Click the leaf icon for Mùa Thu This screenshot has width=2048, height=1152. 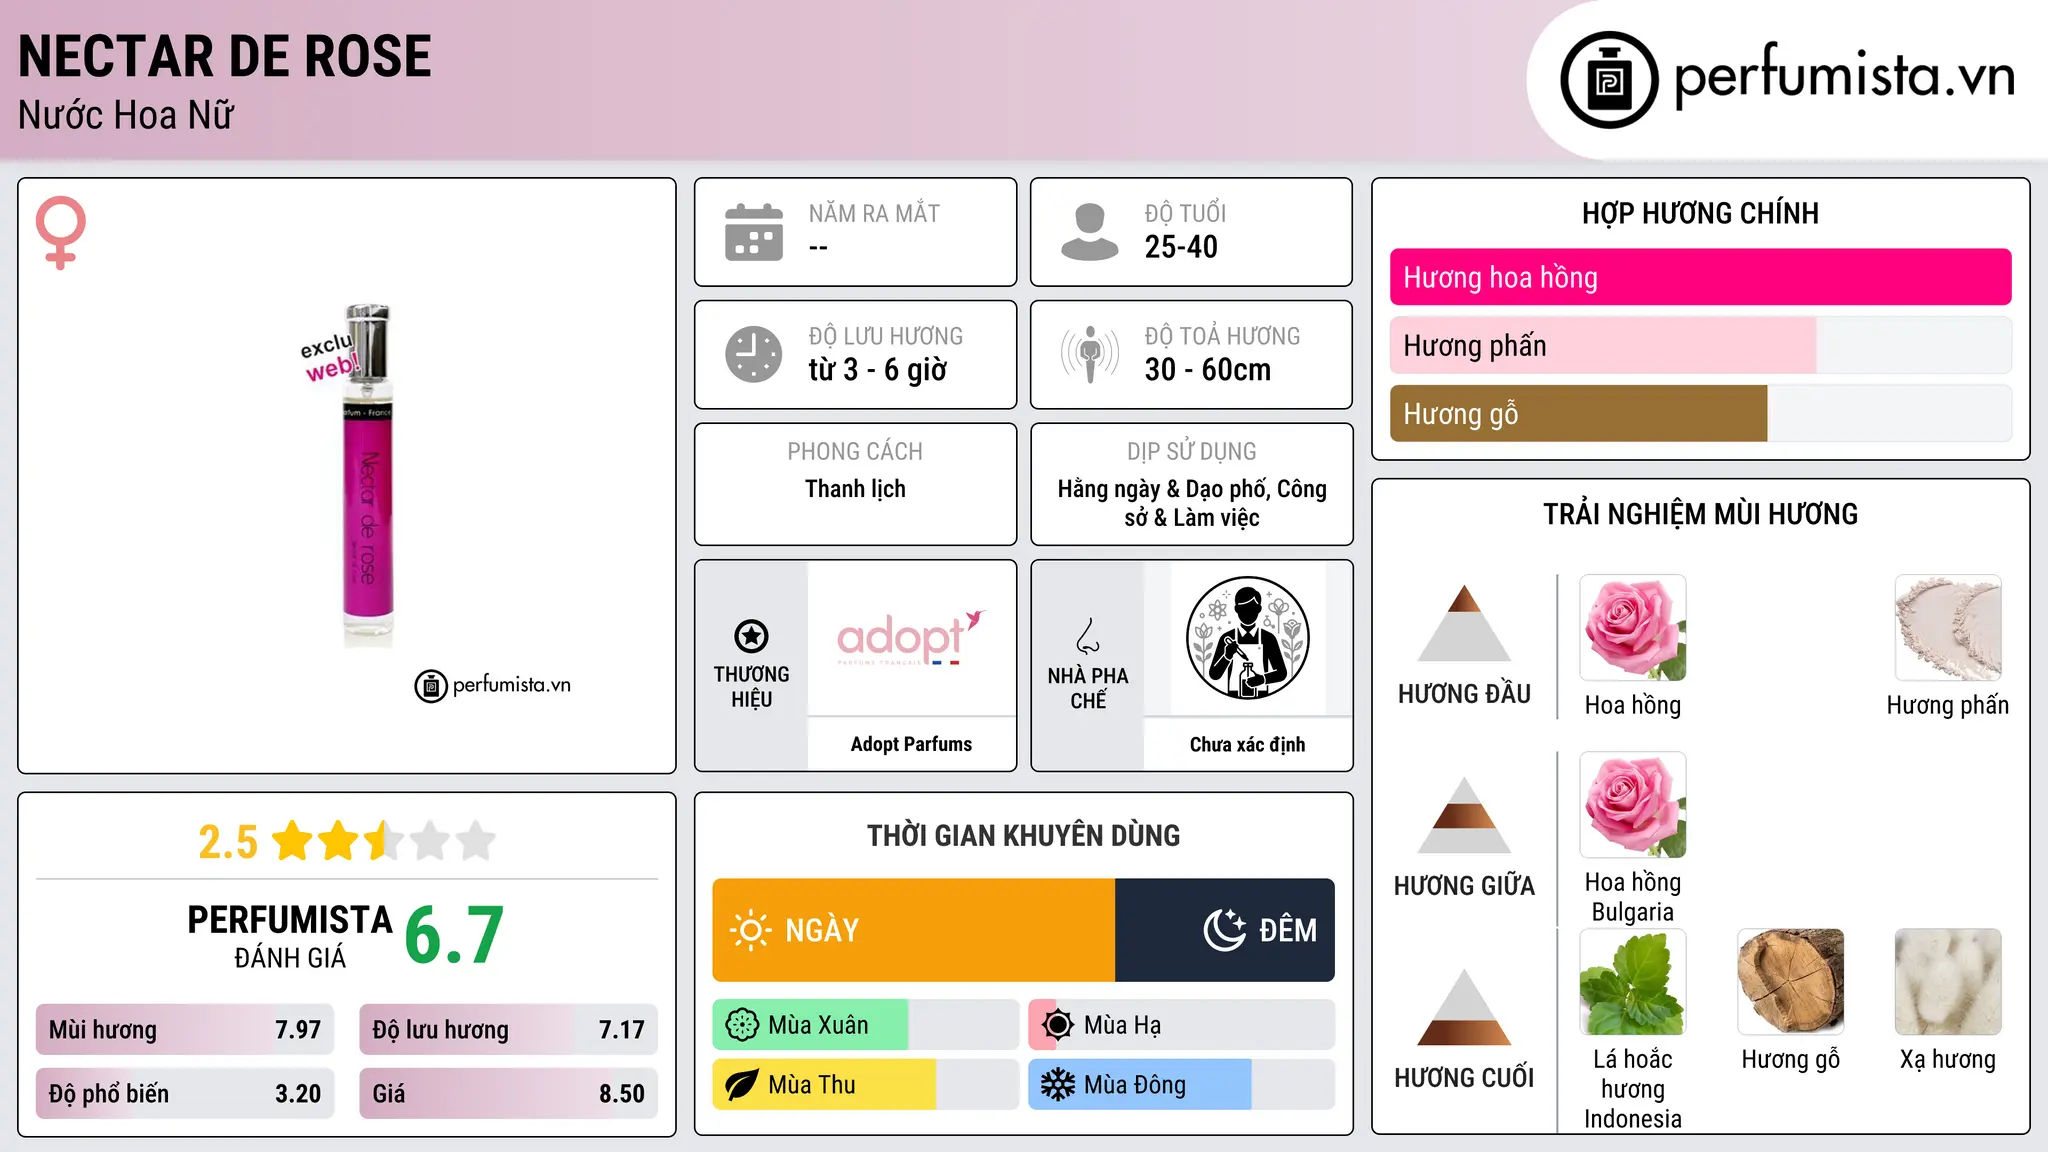(x=742, y=1085)
